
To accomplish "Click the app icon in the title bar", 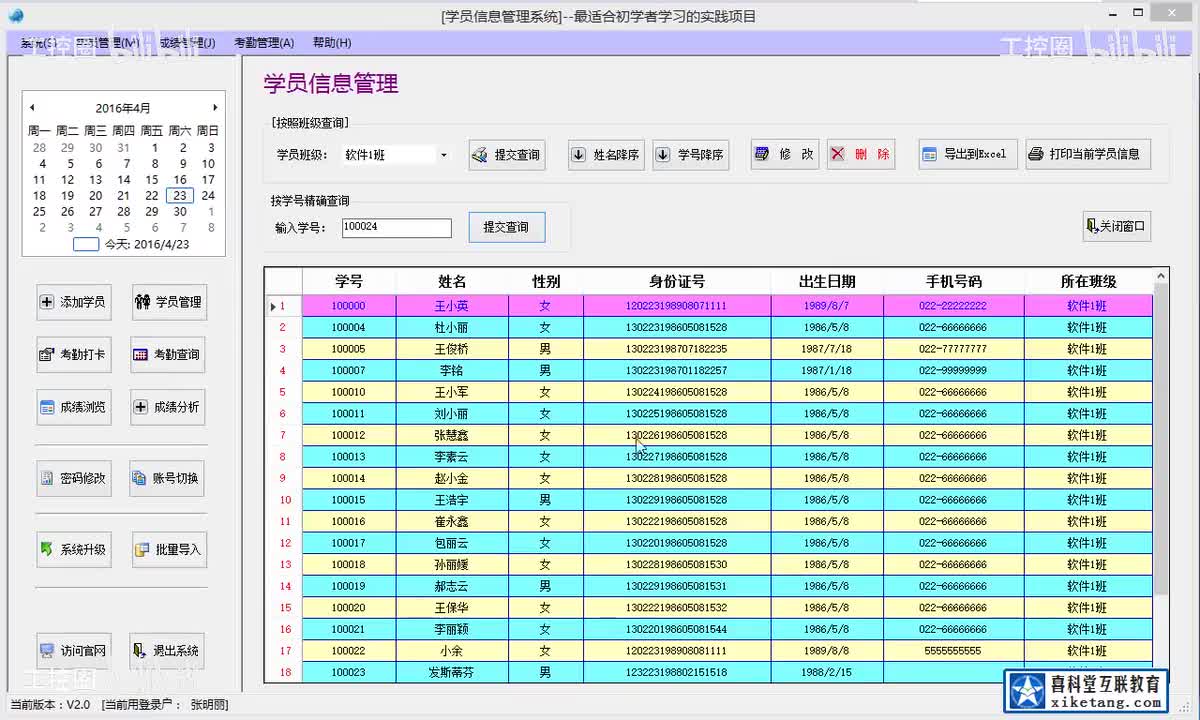I will tap(14, 15).
